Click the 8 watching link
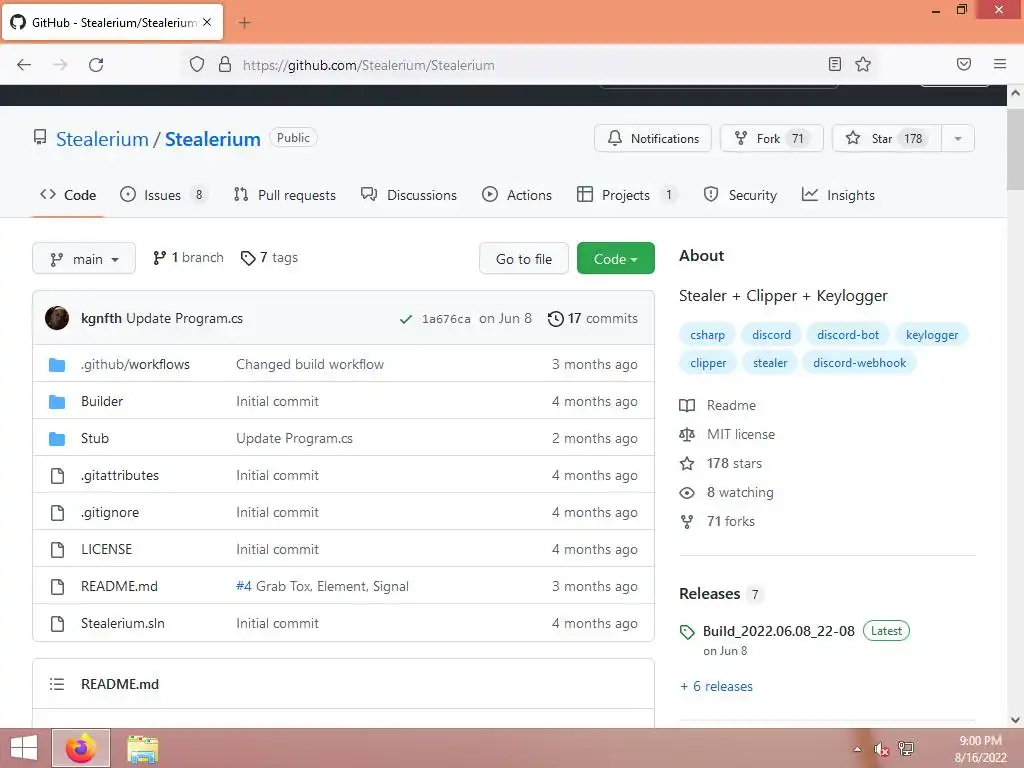This screenshot has height=768, width=1024. pos(740,492)
